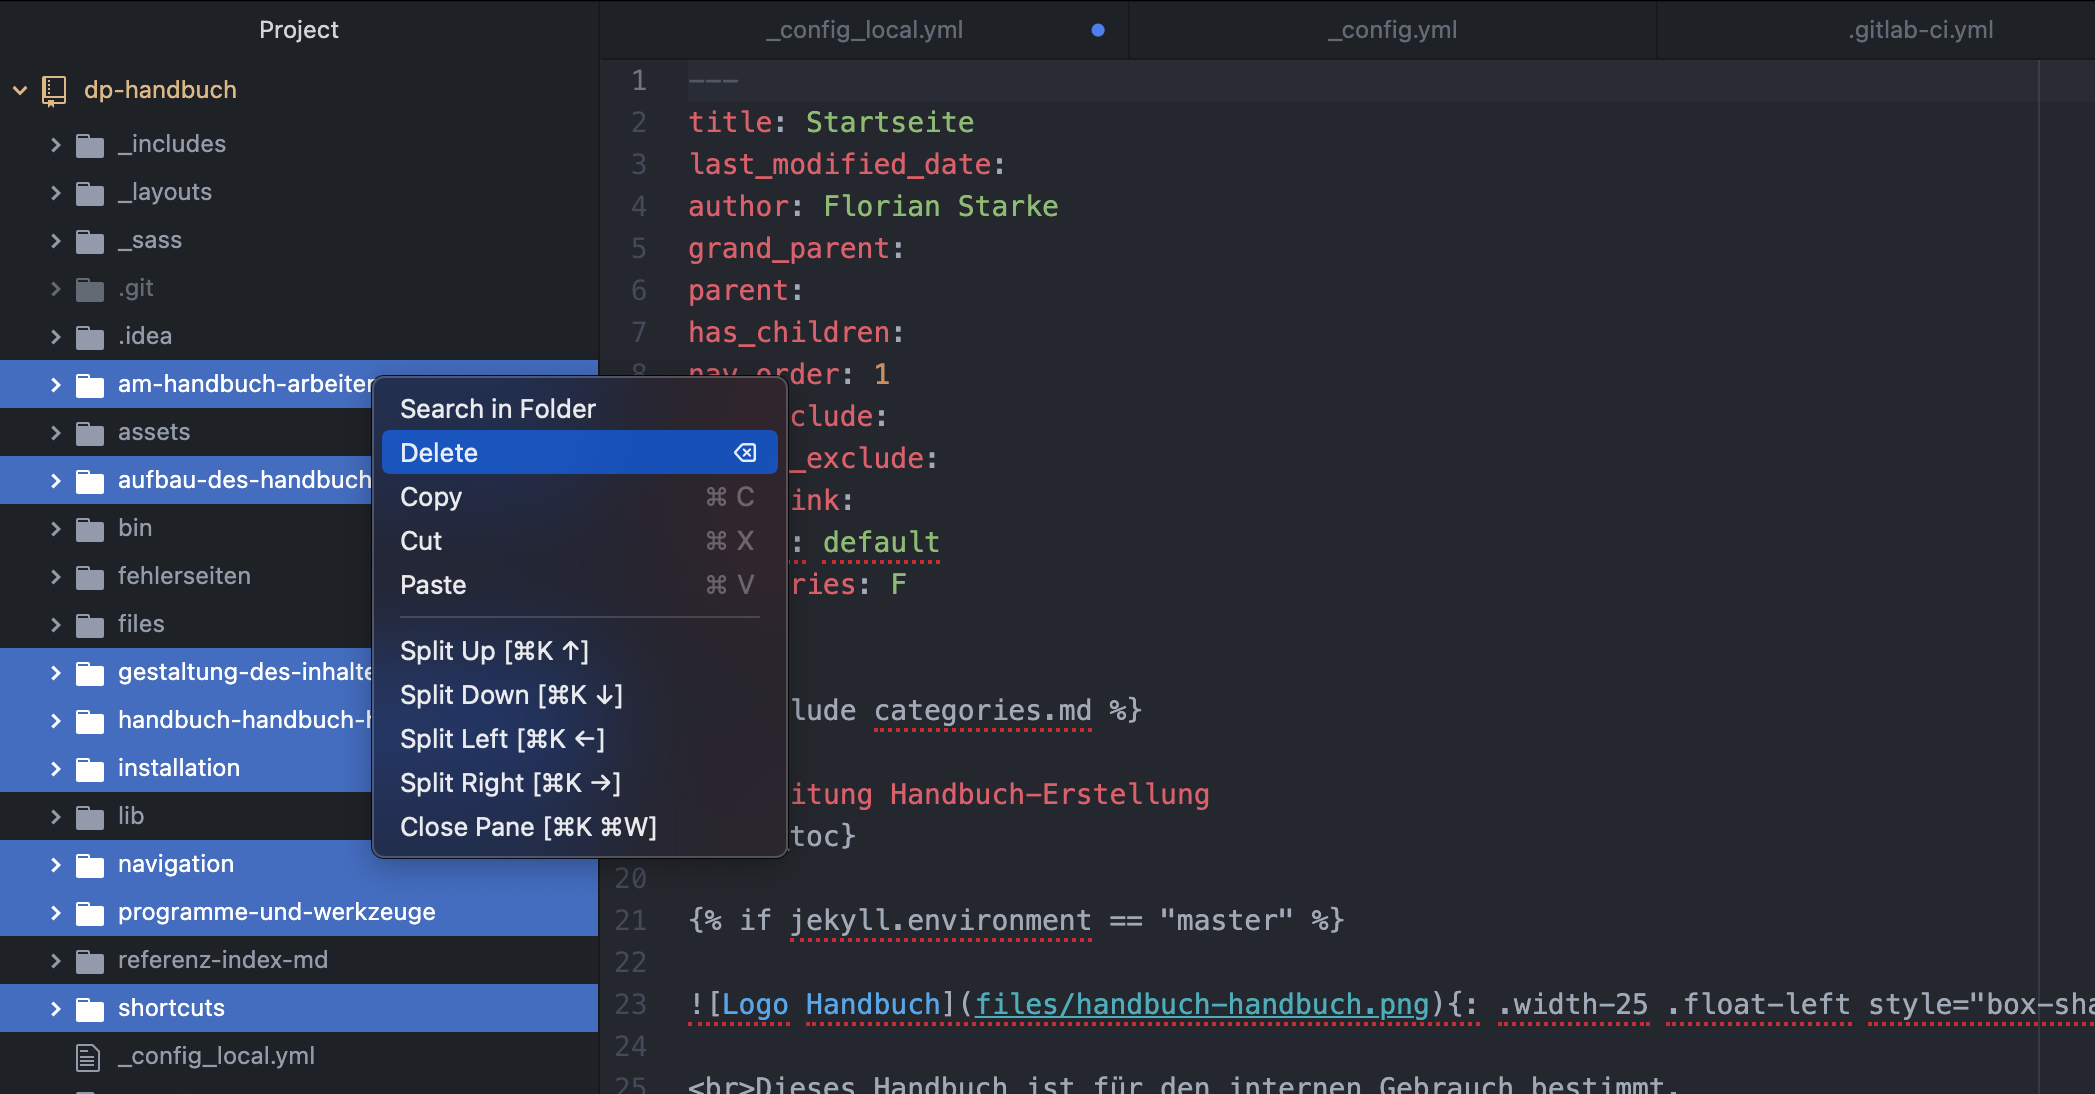Click line number 21 in the gutter

(631, 920)
